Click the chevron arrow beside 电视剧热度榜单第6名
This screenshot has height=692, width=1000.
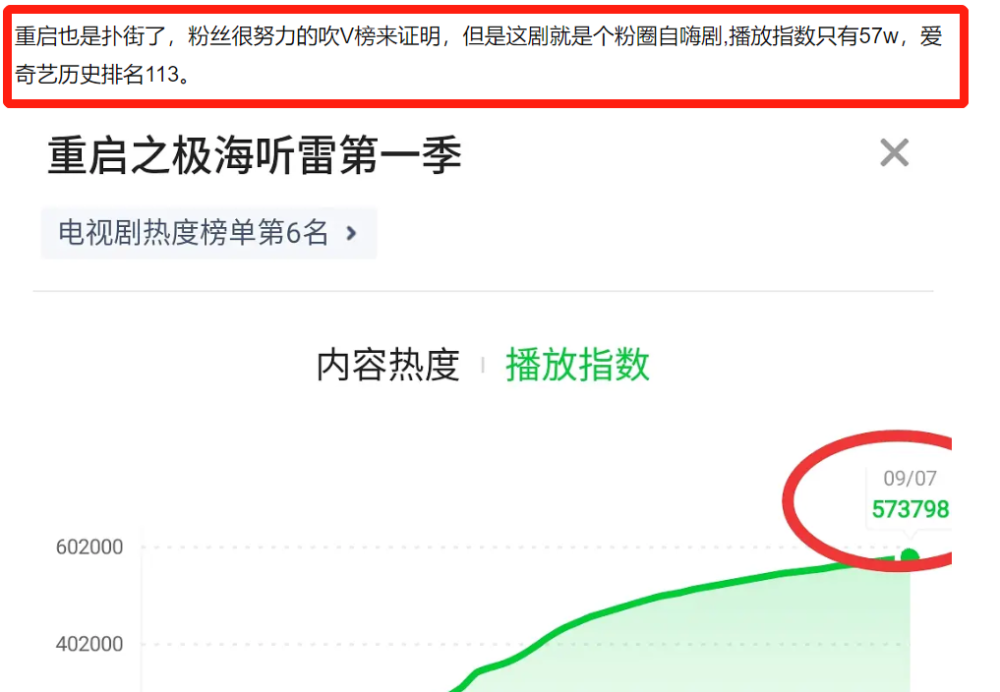pyautogui.click(x=351, y=233)
